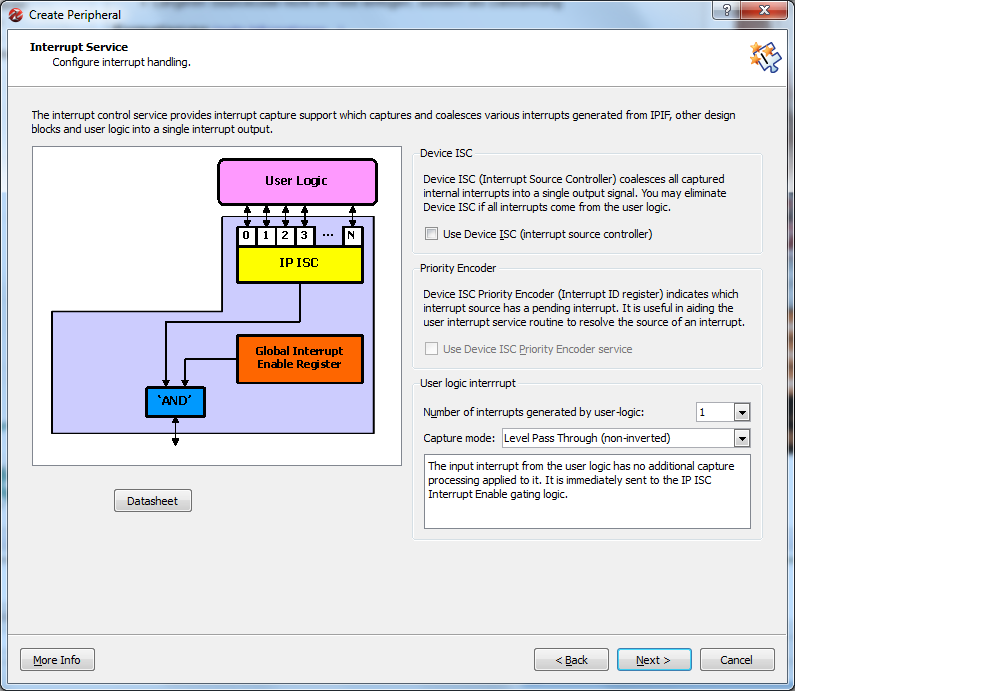Click the blue 'AND' block in diagram
The image size is (1008, 691).
pyautogui.click(x=175, y=402)
